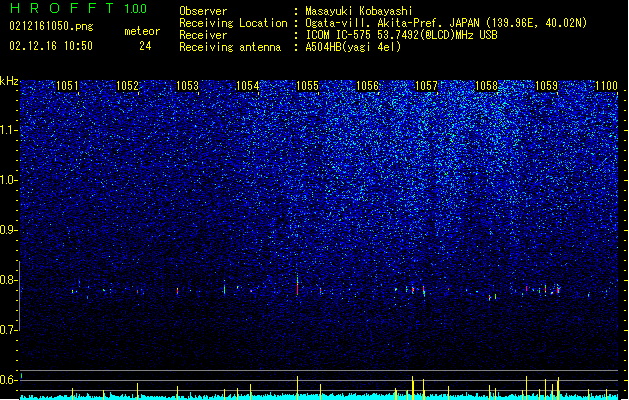Select the file name 0212161050.png
Screen dimensions: 629x400
coord(51,26)
